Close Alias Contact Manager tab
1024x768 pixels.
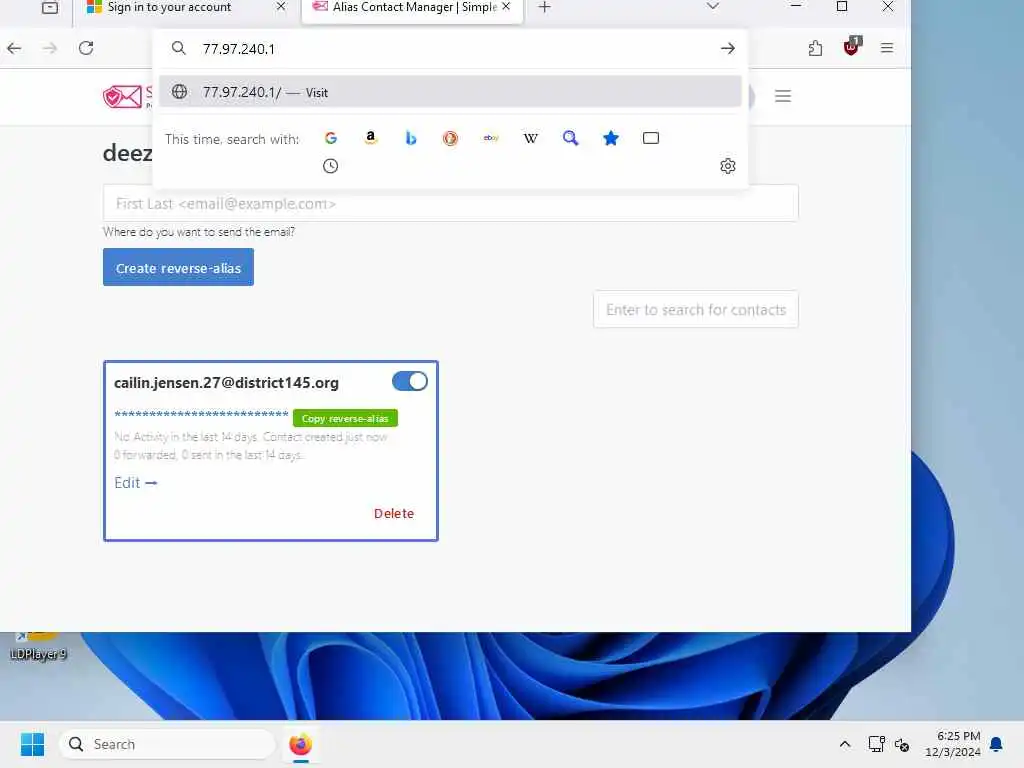pos(506,7)
